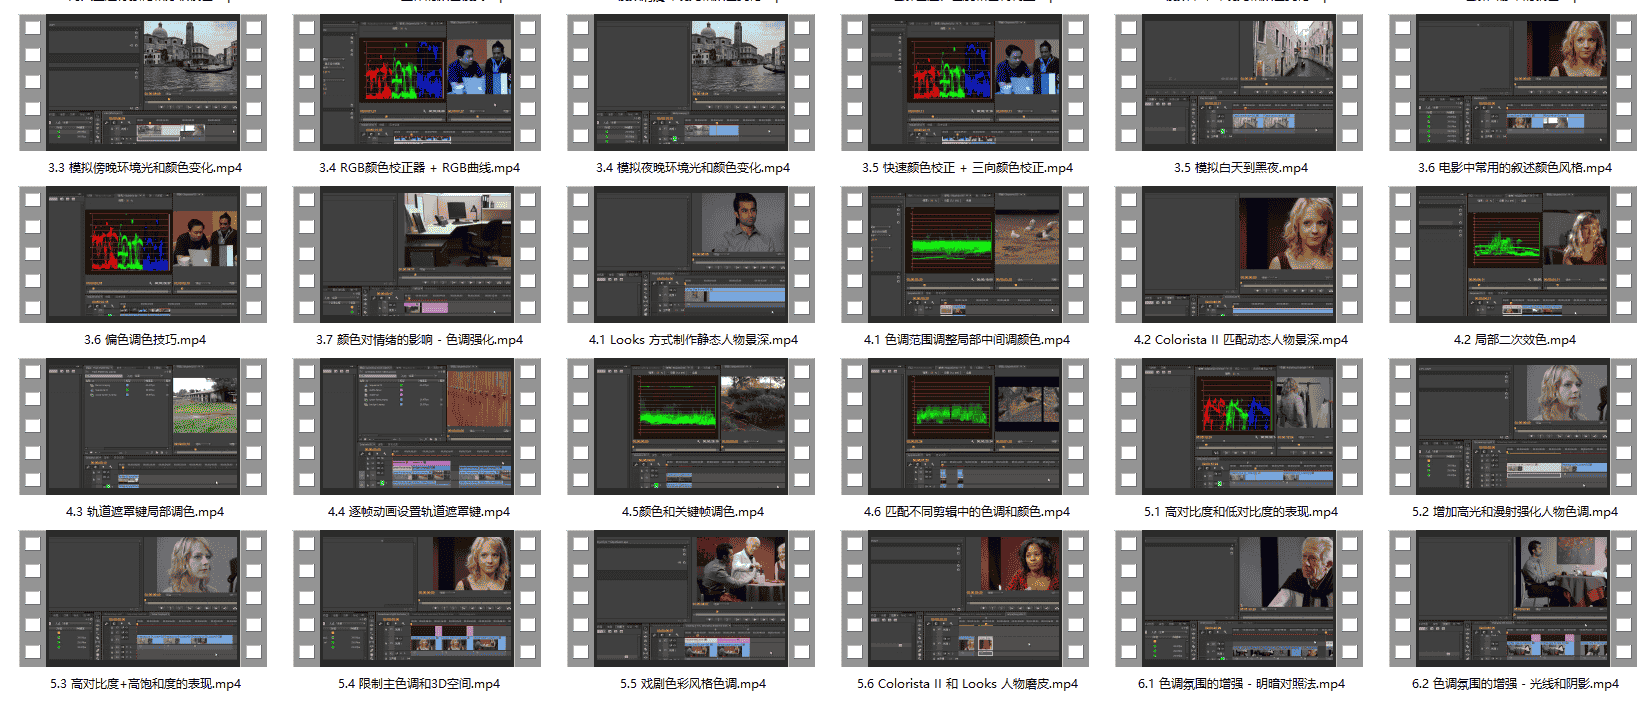Viewport: 1651px width, 709px height.
Task: Click the file name "4.3 轨道遮罩键局部调色.mp4"
Action: pyautogui.click(x=145, y=512)
